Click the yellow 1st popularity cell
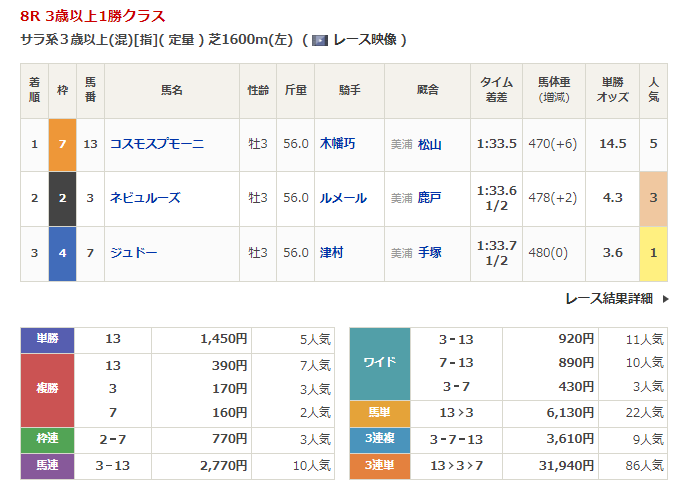Viewport: 686px width, 489px height. pos(653,253)
